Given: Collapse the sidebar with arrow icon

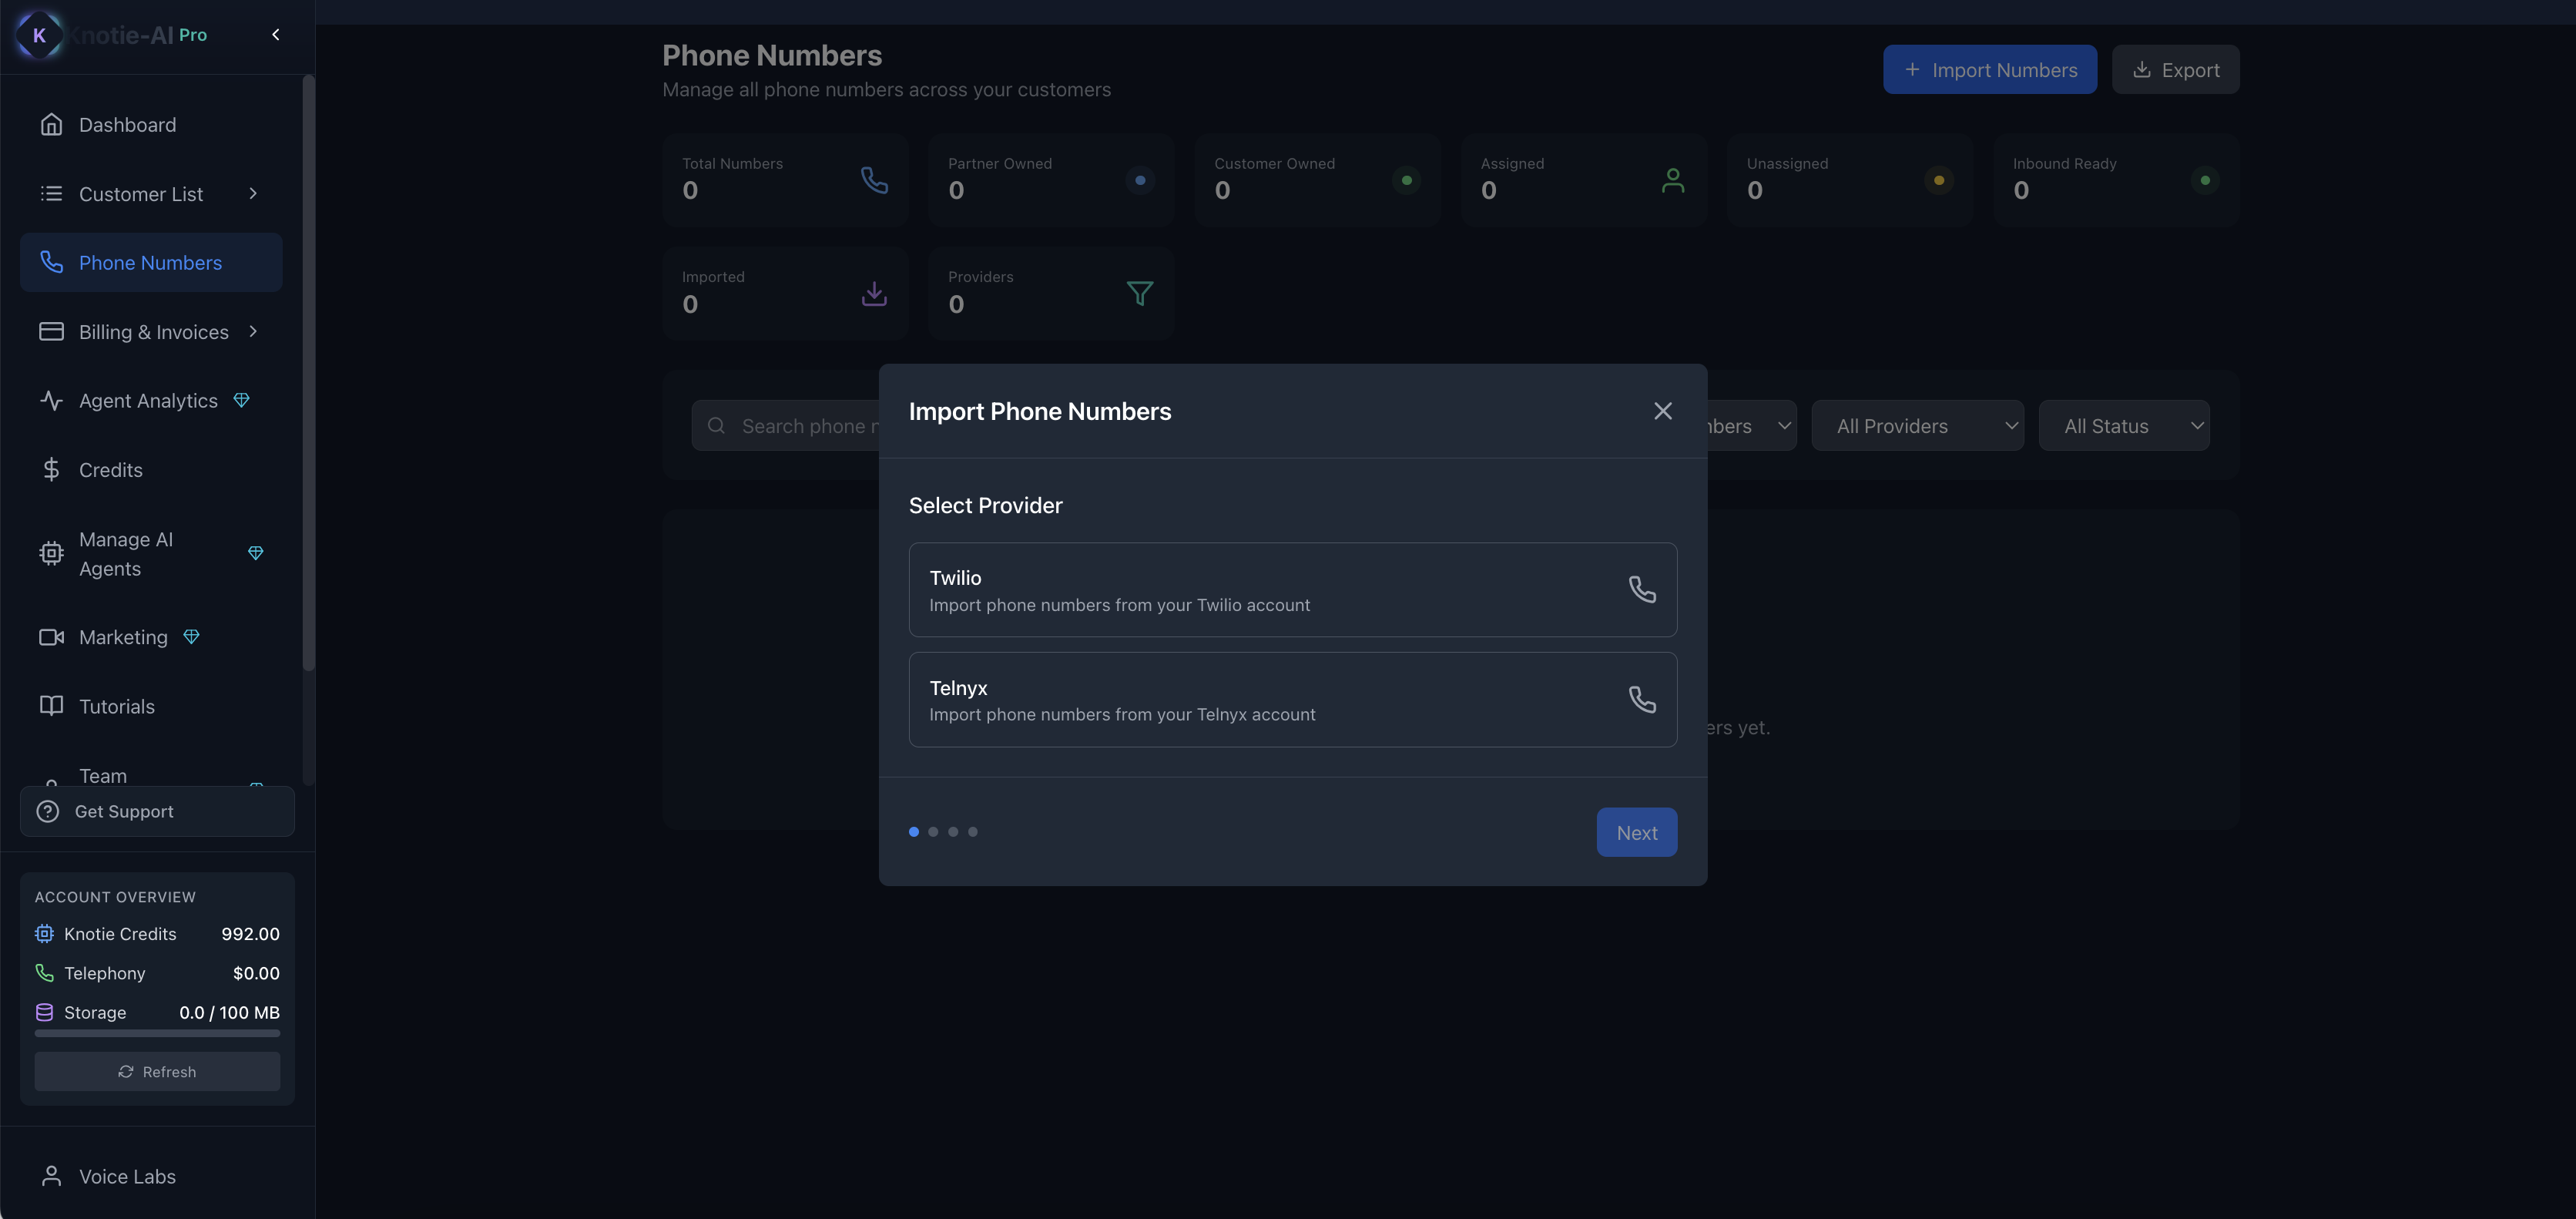Looking at the screenshot, I should [x=276, y=35].
